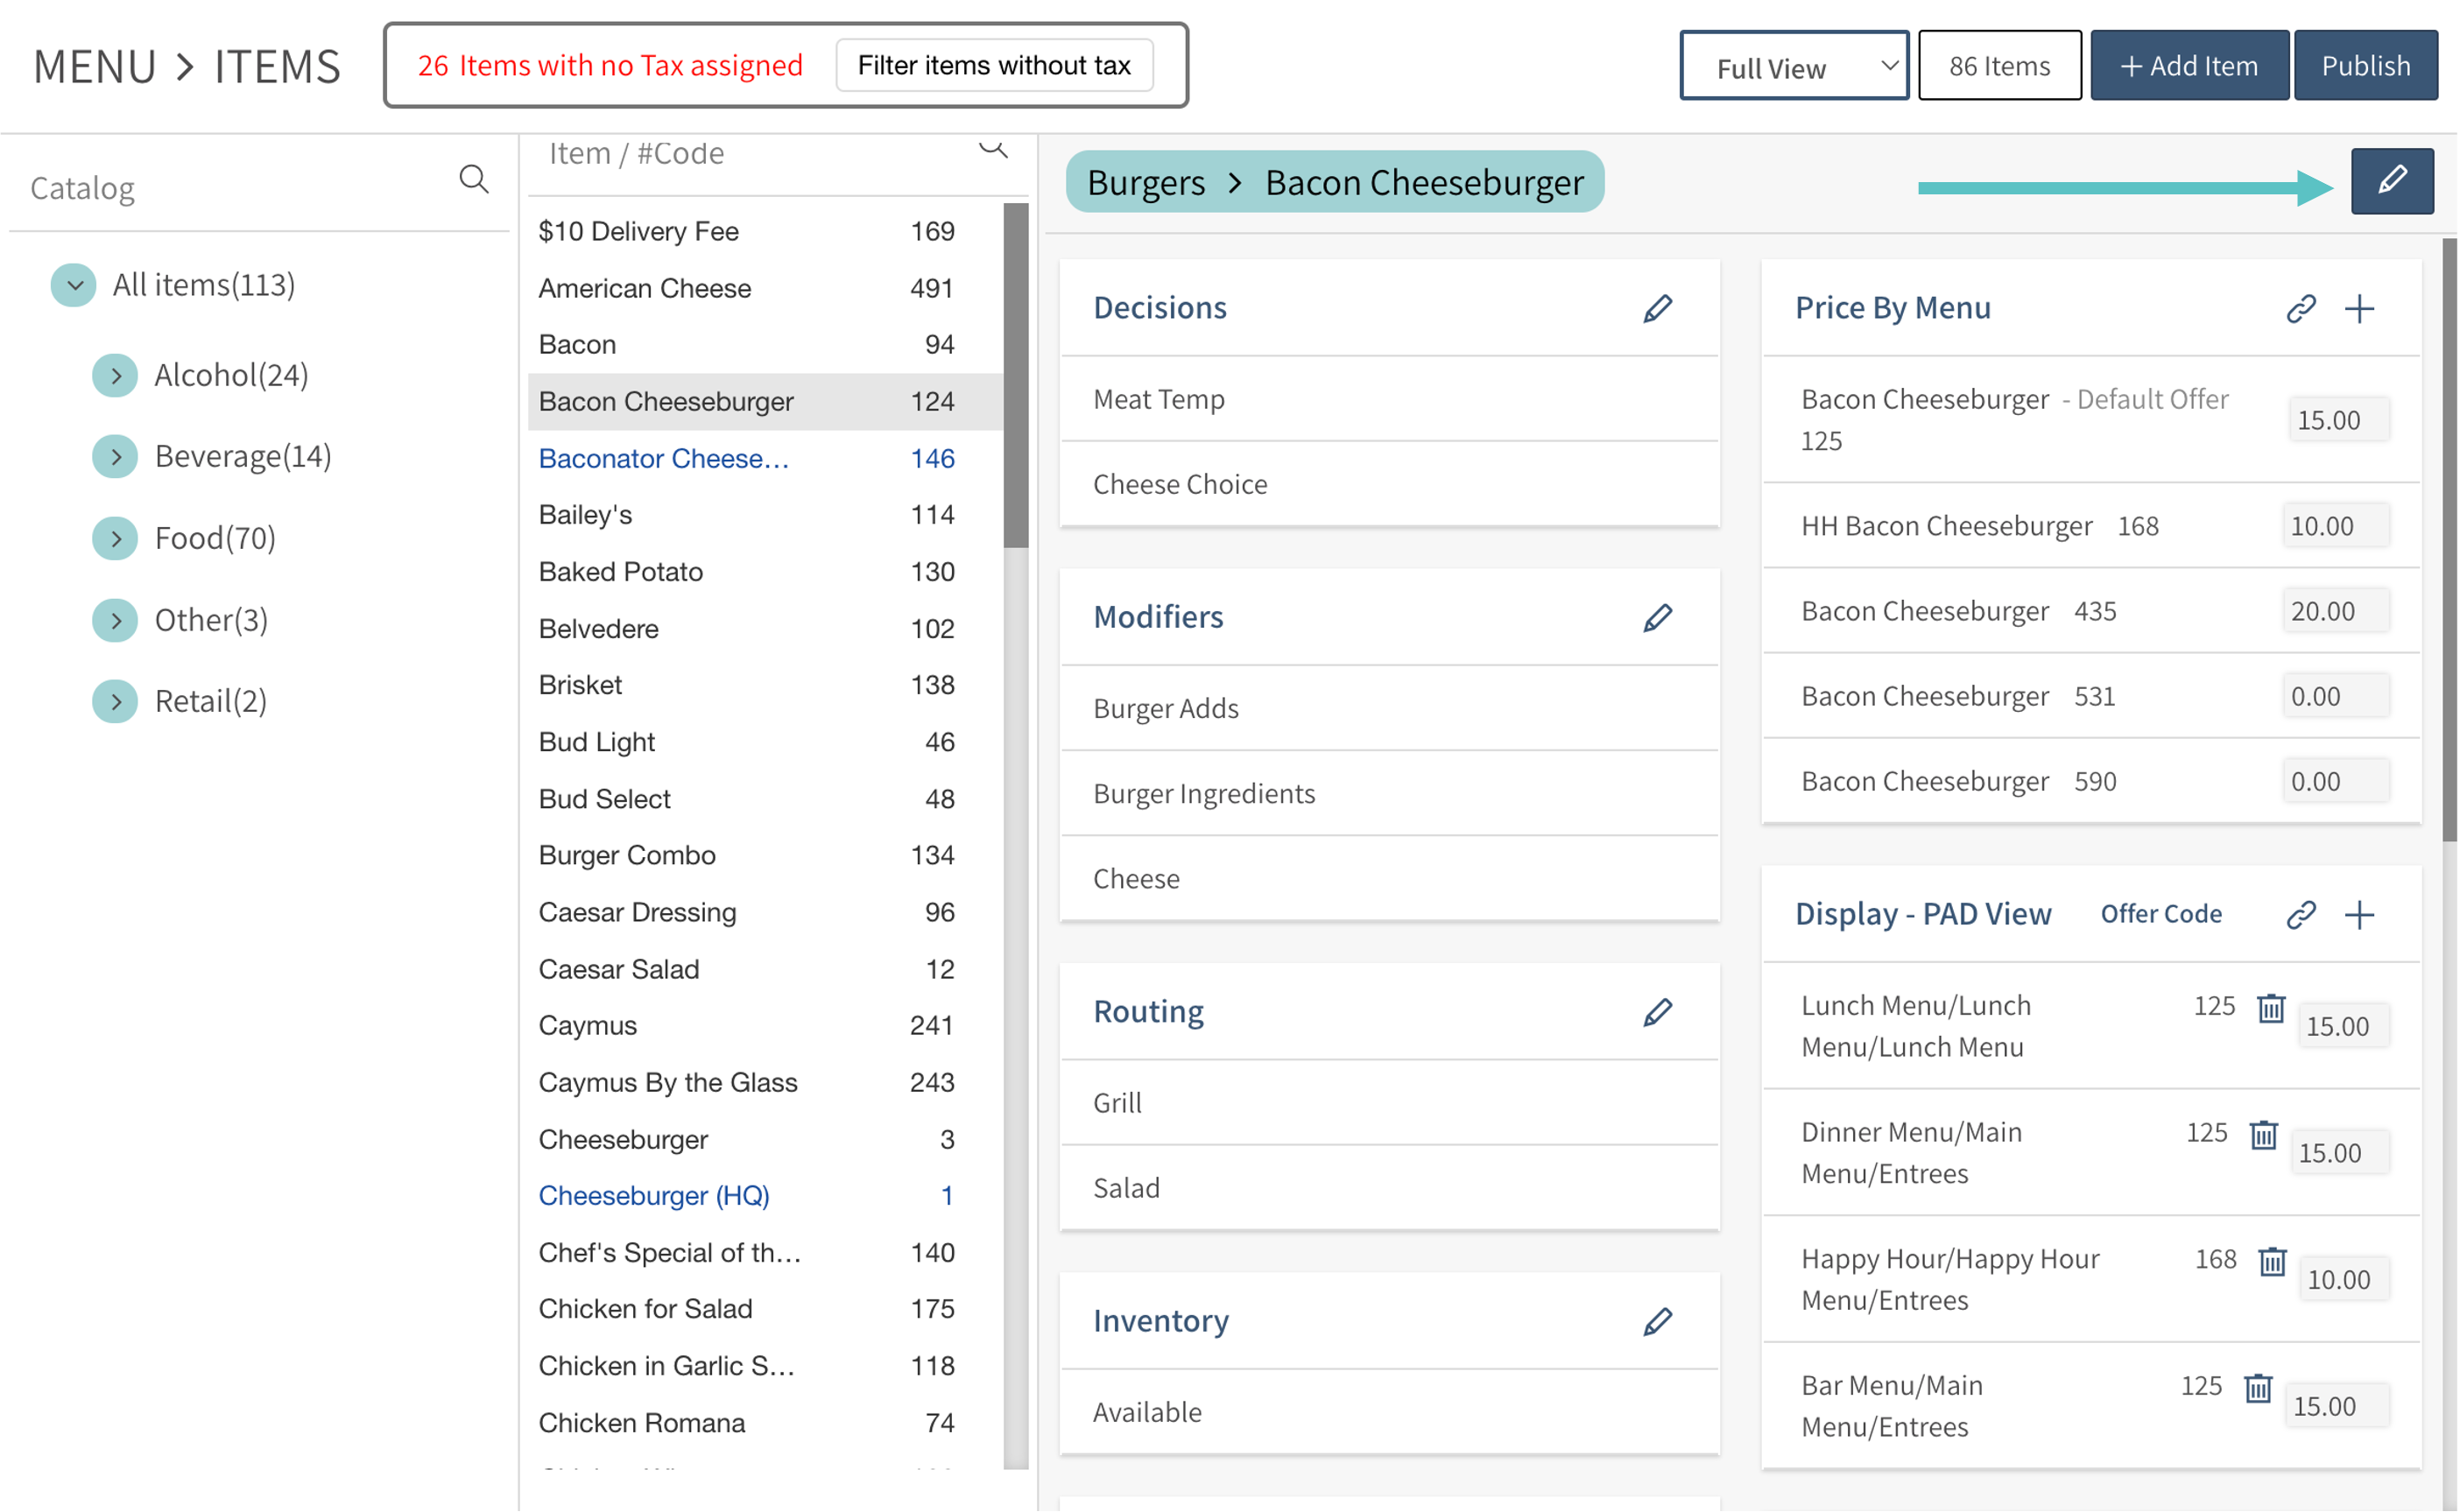Collapse the All items(113) tree
Image resolution: width=2460 pixels, height=1512 pixels.
coord(74,285)
